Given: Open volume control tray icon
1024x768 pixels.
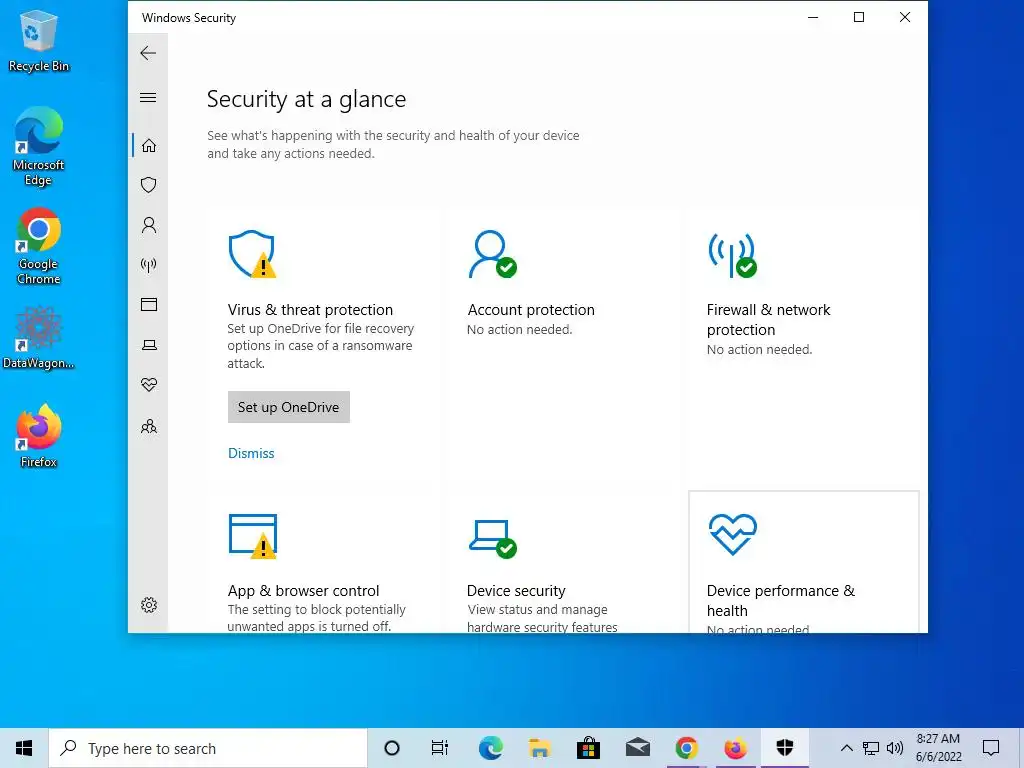Looking at the screenshot, I should 895,748.
